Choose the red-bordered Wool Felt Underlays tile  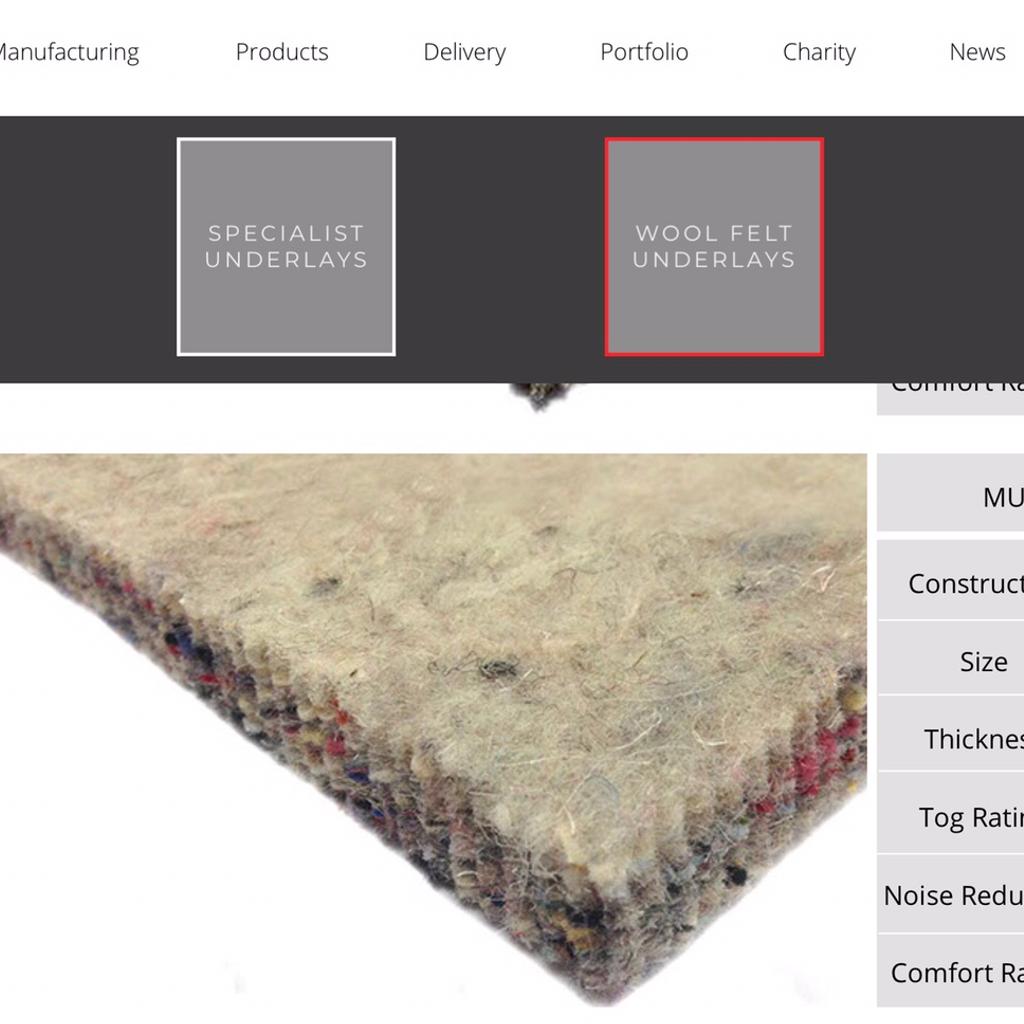[714, 247]
